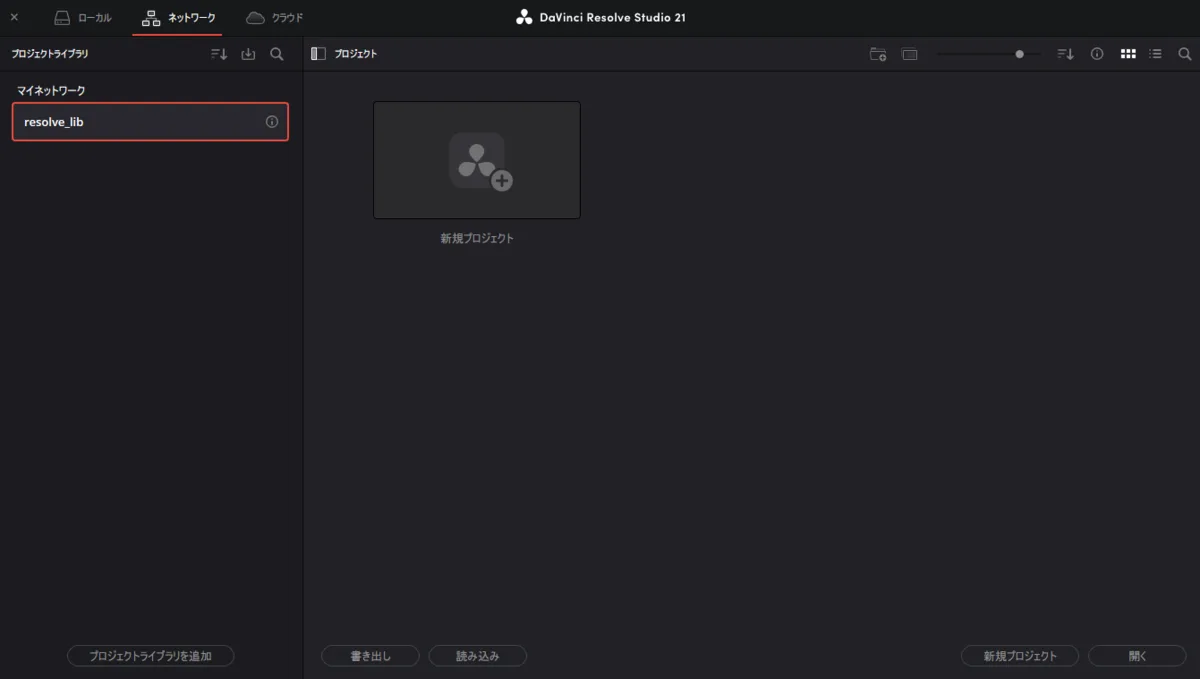
Task: Close the project manager with the X icon
Action: (x=14, y=17)
